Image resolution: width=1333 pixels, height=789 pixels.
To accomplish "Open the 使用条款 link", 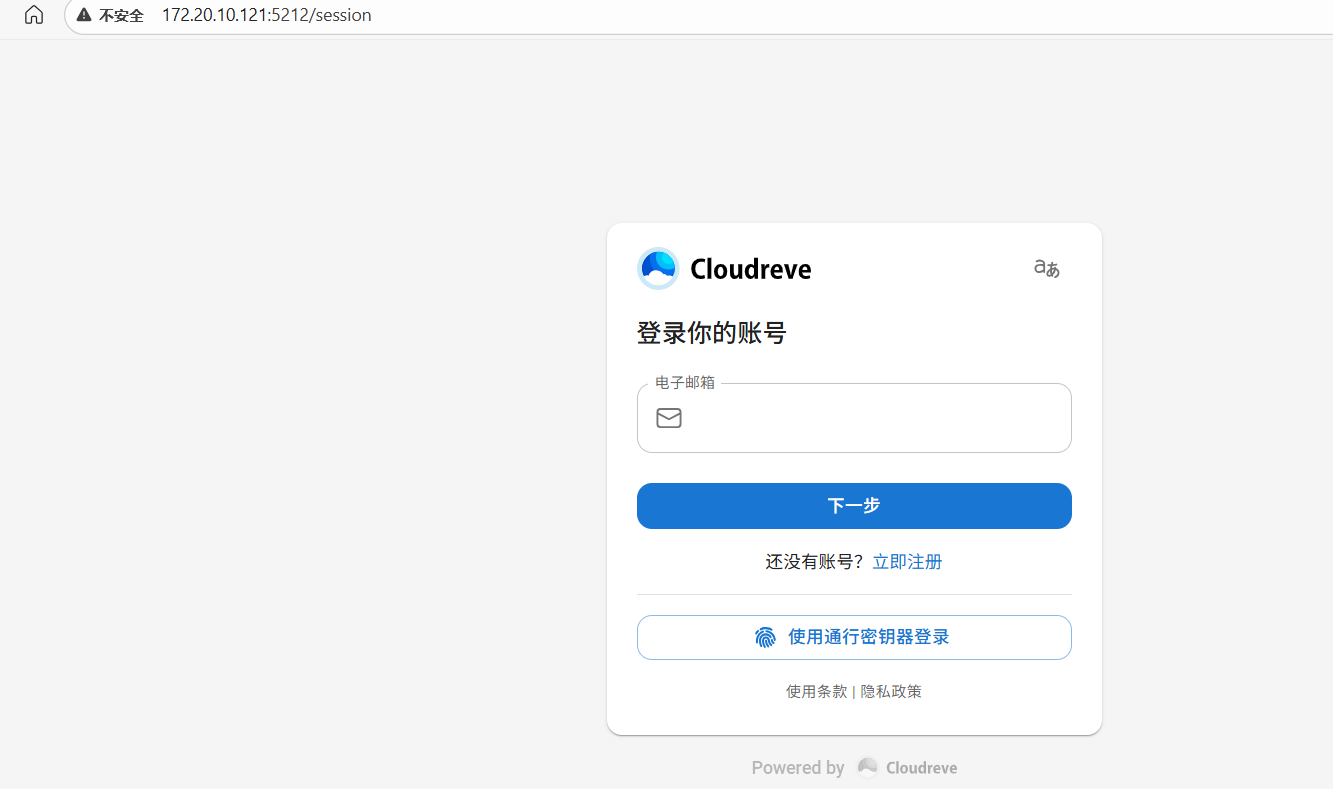I will click(x=816, y=691).
